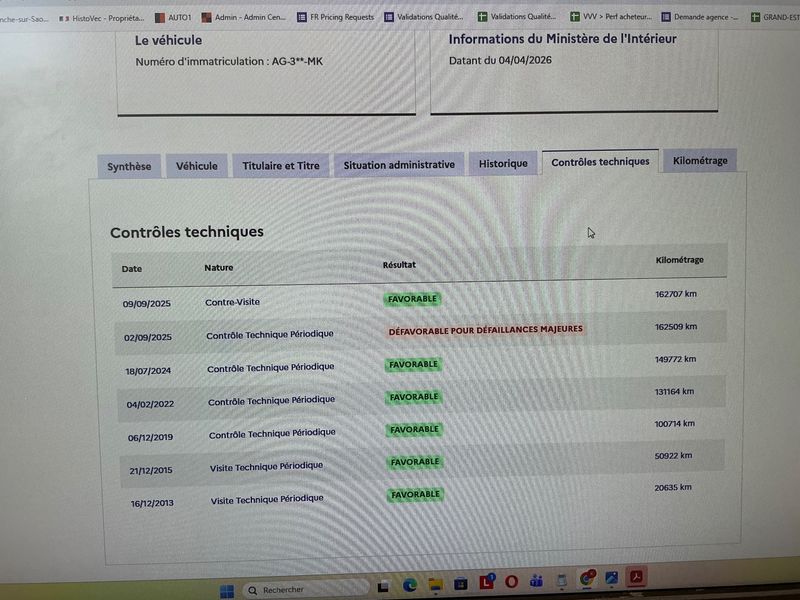Select the date 09/09/2025
Image resolution: width=800 pixels, height=600 pixels.
click(146, 304)
